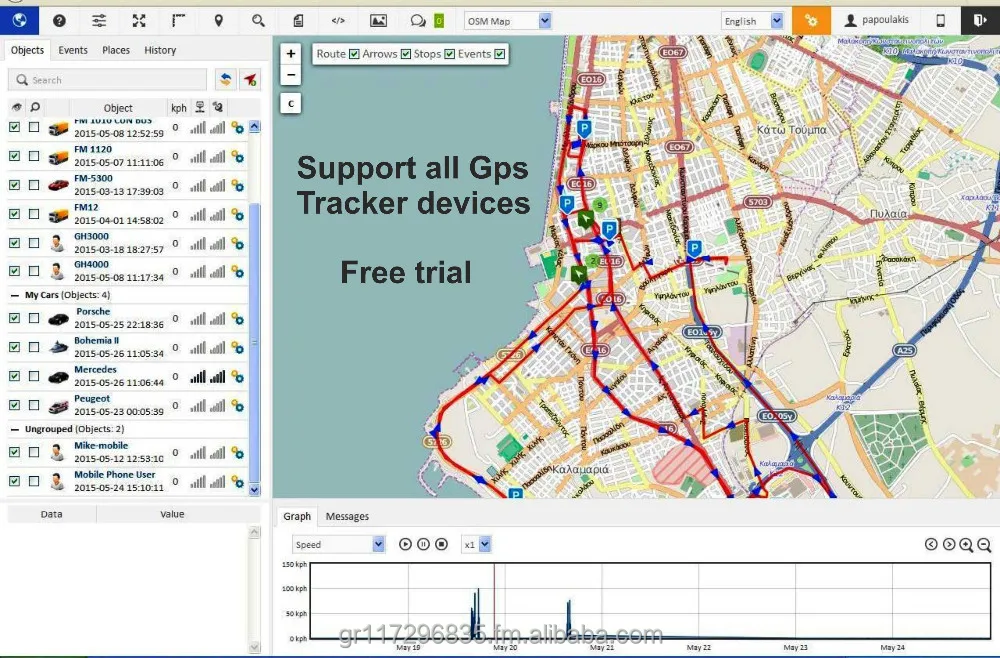Image resolution: width=1000 pixels, height=658 pixels.
Task: Disable the Stops checkbox on the map
Action: [451, 54]
